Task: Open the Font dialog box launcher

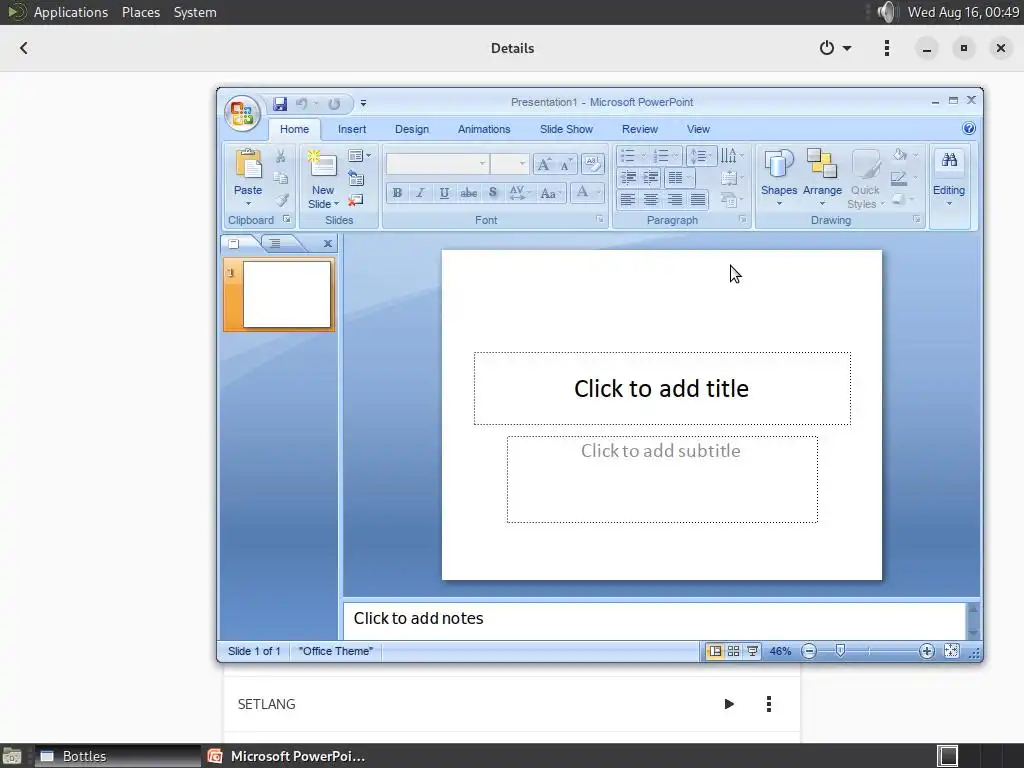Action: (x=600, y=219)
